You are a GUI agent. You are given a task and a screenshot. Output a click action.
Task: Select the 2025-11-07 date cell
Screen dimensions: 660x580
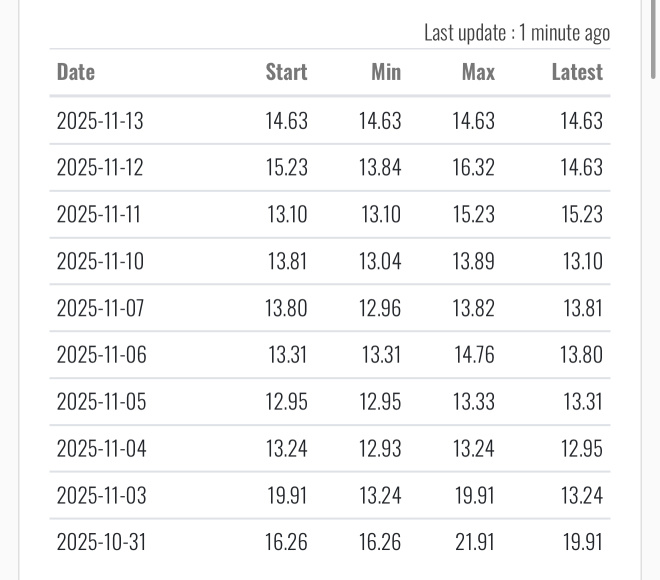click(x=100, y=309)
